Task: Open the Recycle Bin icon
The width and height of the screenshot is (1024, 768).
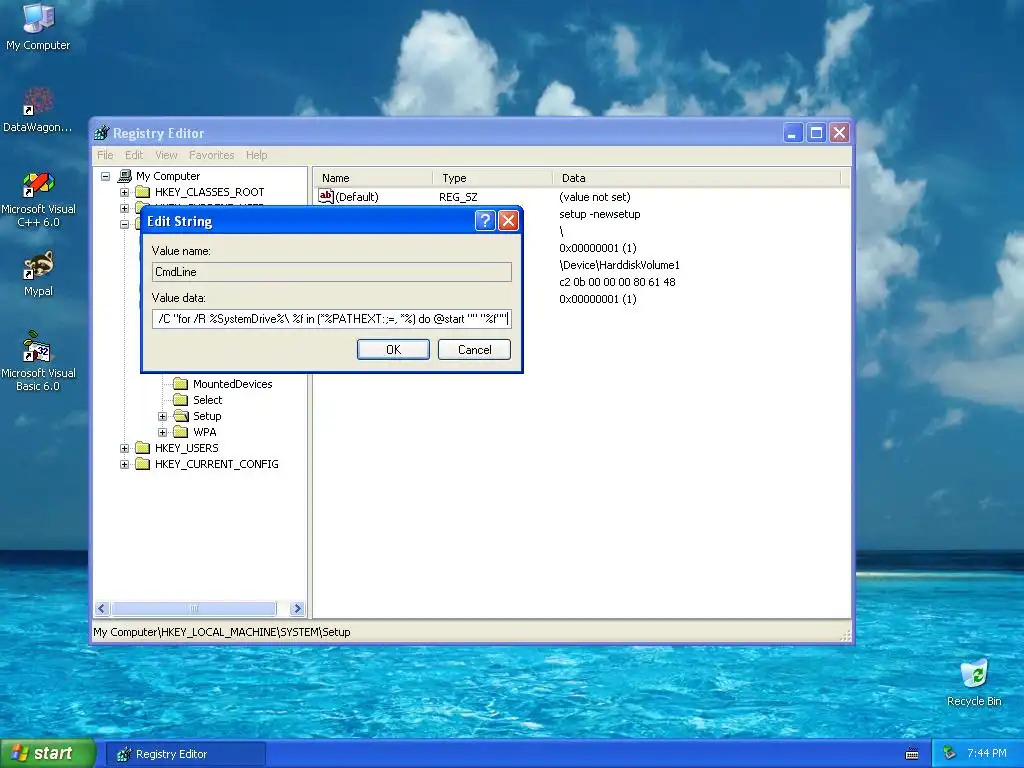Action: [x=974, y=682]
